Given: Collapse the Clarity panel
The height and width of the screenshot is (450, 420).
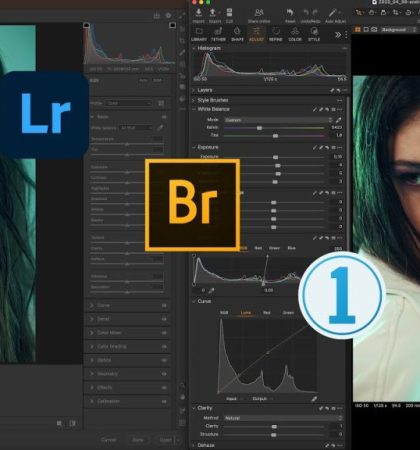Looking at the screenshot, I should click(x=194, y=408).
